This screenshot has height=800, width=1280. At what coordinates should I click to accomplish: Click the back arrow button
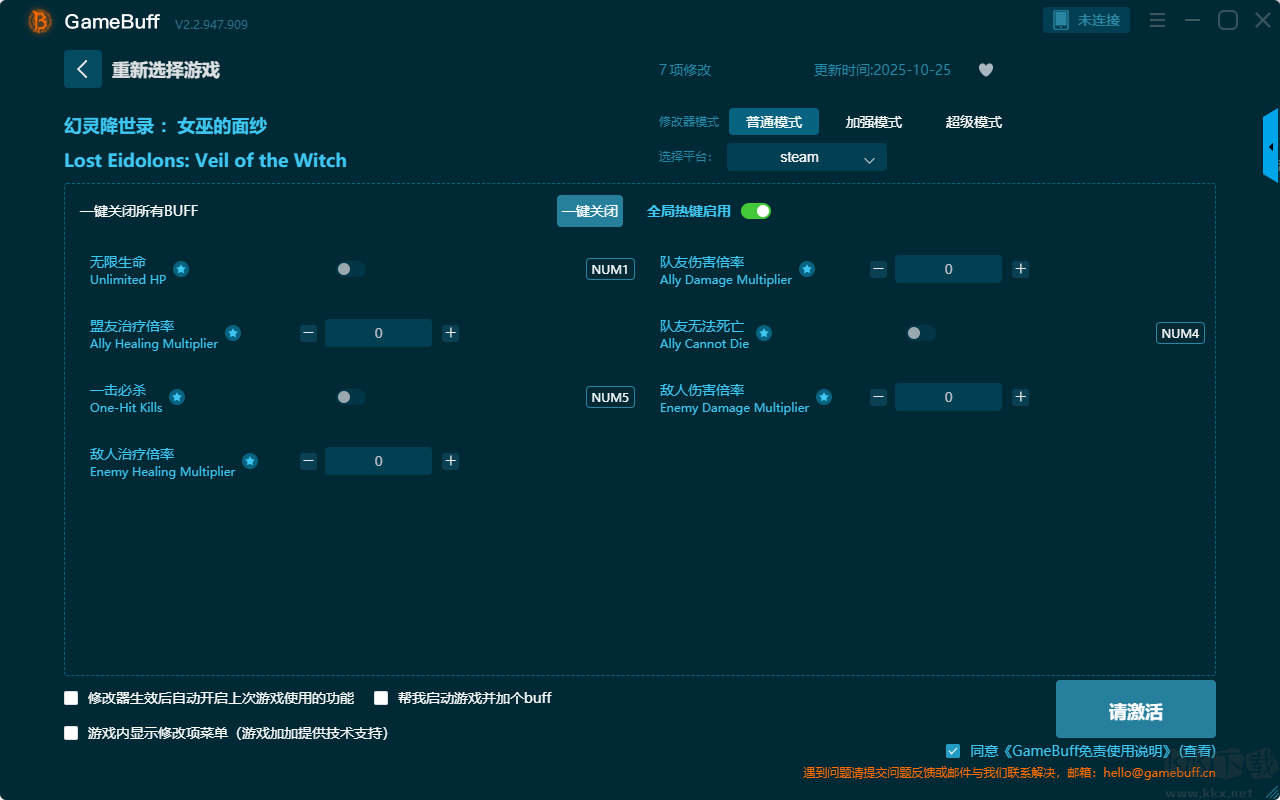tap(83, 69)
